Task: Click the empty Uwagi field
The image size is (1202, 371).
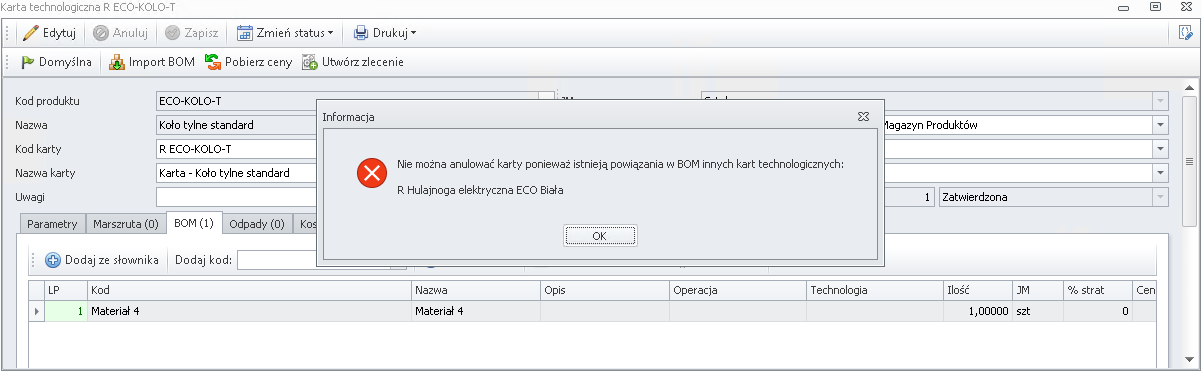Action: pyautogui.click(x=236, y=197)
